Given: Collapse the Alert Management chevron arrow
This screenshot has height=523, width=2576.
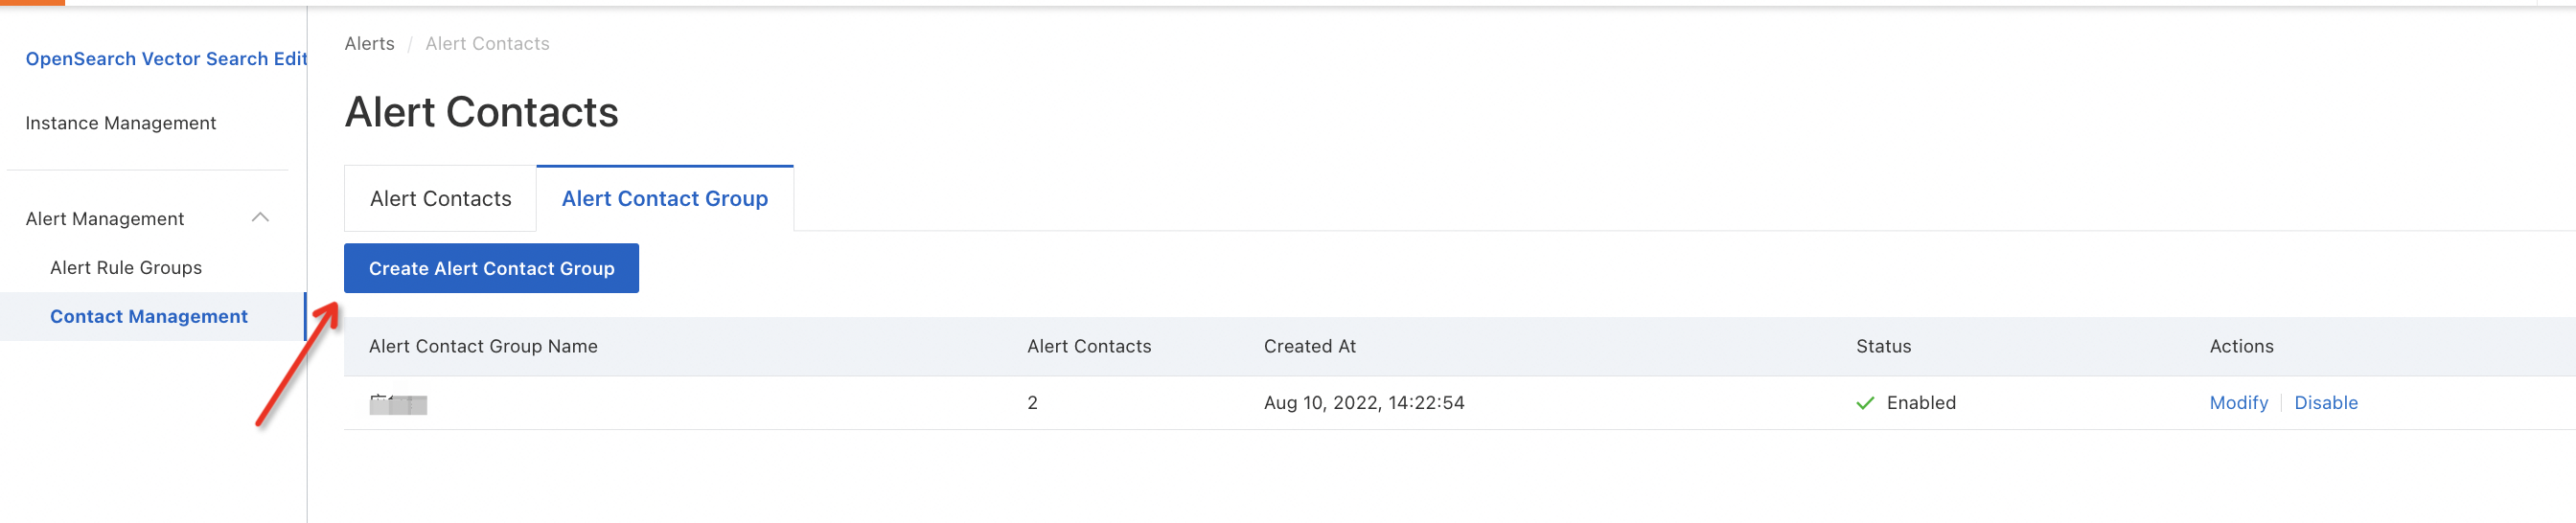Looking at the screenshot, I should 260,218.
